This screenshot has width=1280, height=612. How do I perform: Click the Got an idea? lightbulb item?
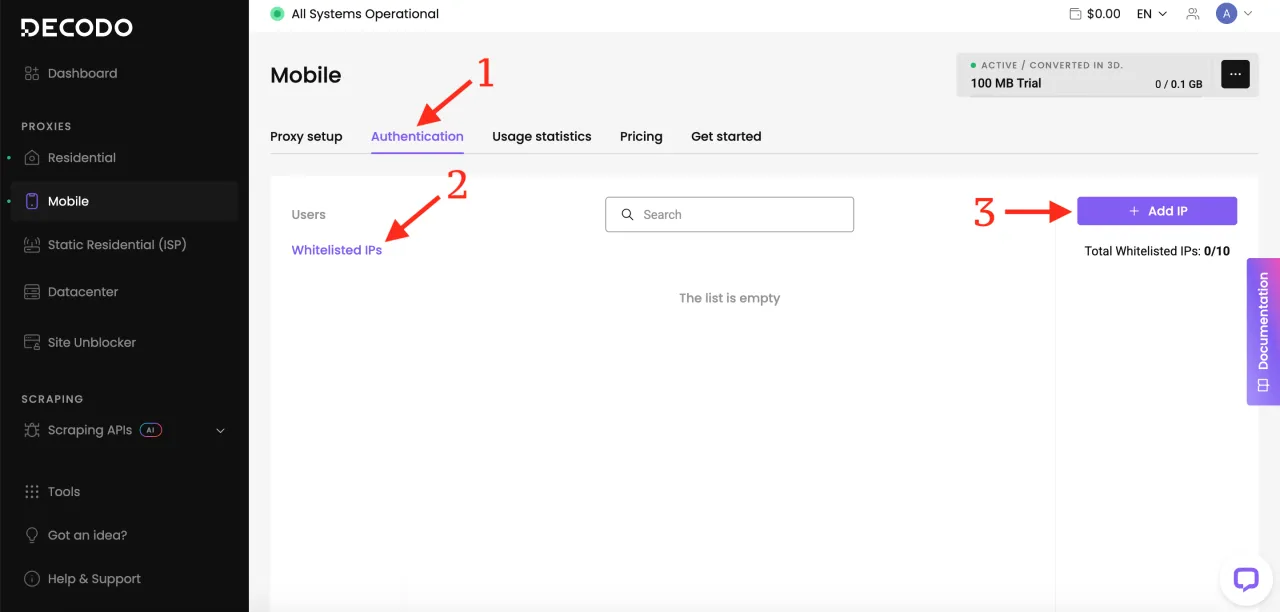[87, 535]
